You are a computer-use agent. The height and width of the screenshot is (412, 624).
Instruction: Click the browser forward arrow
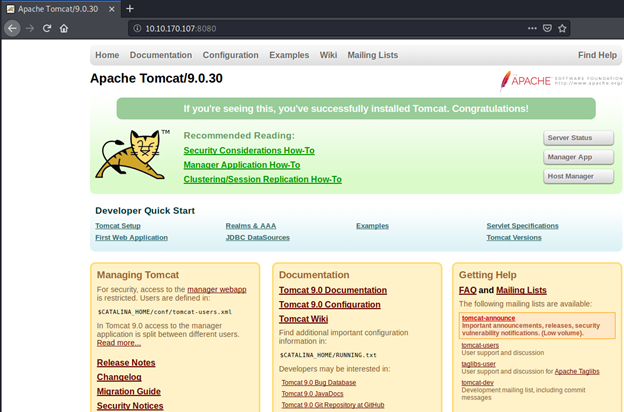[x=30, y=28]
